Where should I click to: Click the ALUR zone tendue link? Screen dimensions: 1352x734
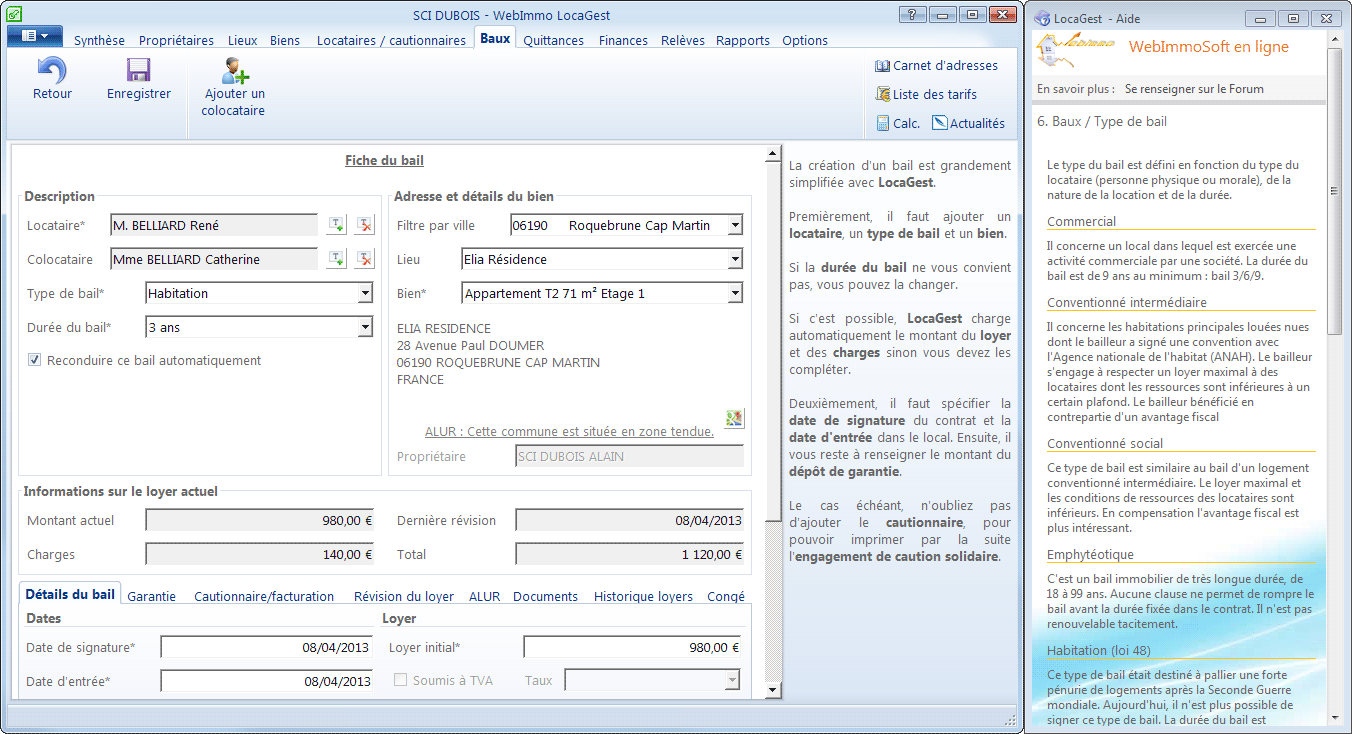pyautogui.click(x=569, y=432)
